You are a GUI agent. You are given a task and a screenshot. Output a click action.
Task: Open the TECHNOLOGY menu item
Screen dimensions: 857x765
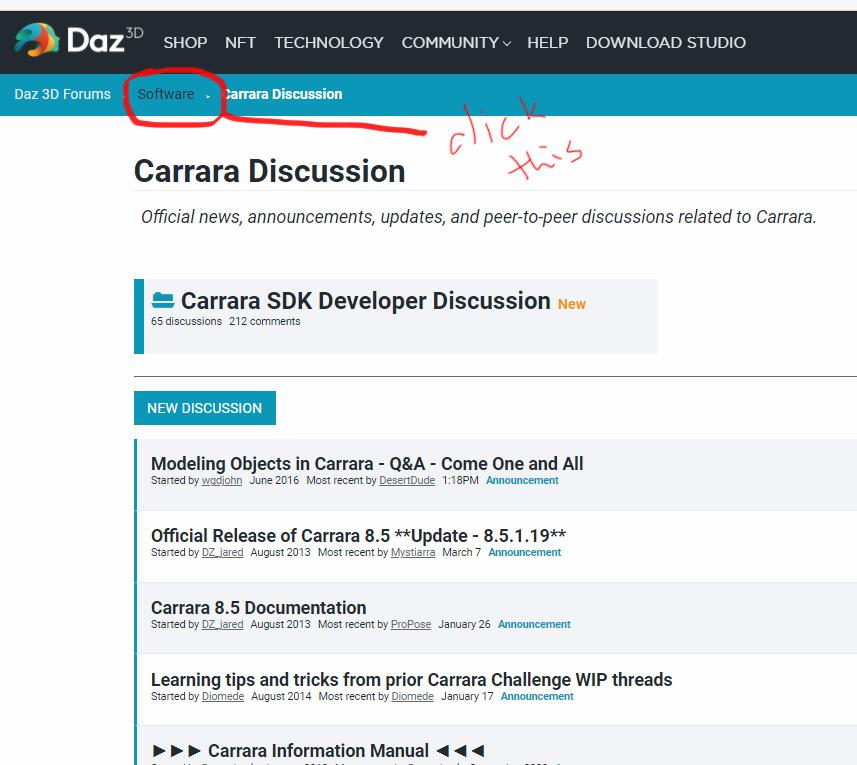coord(328,43)
